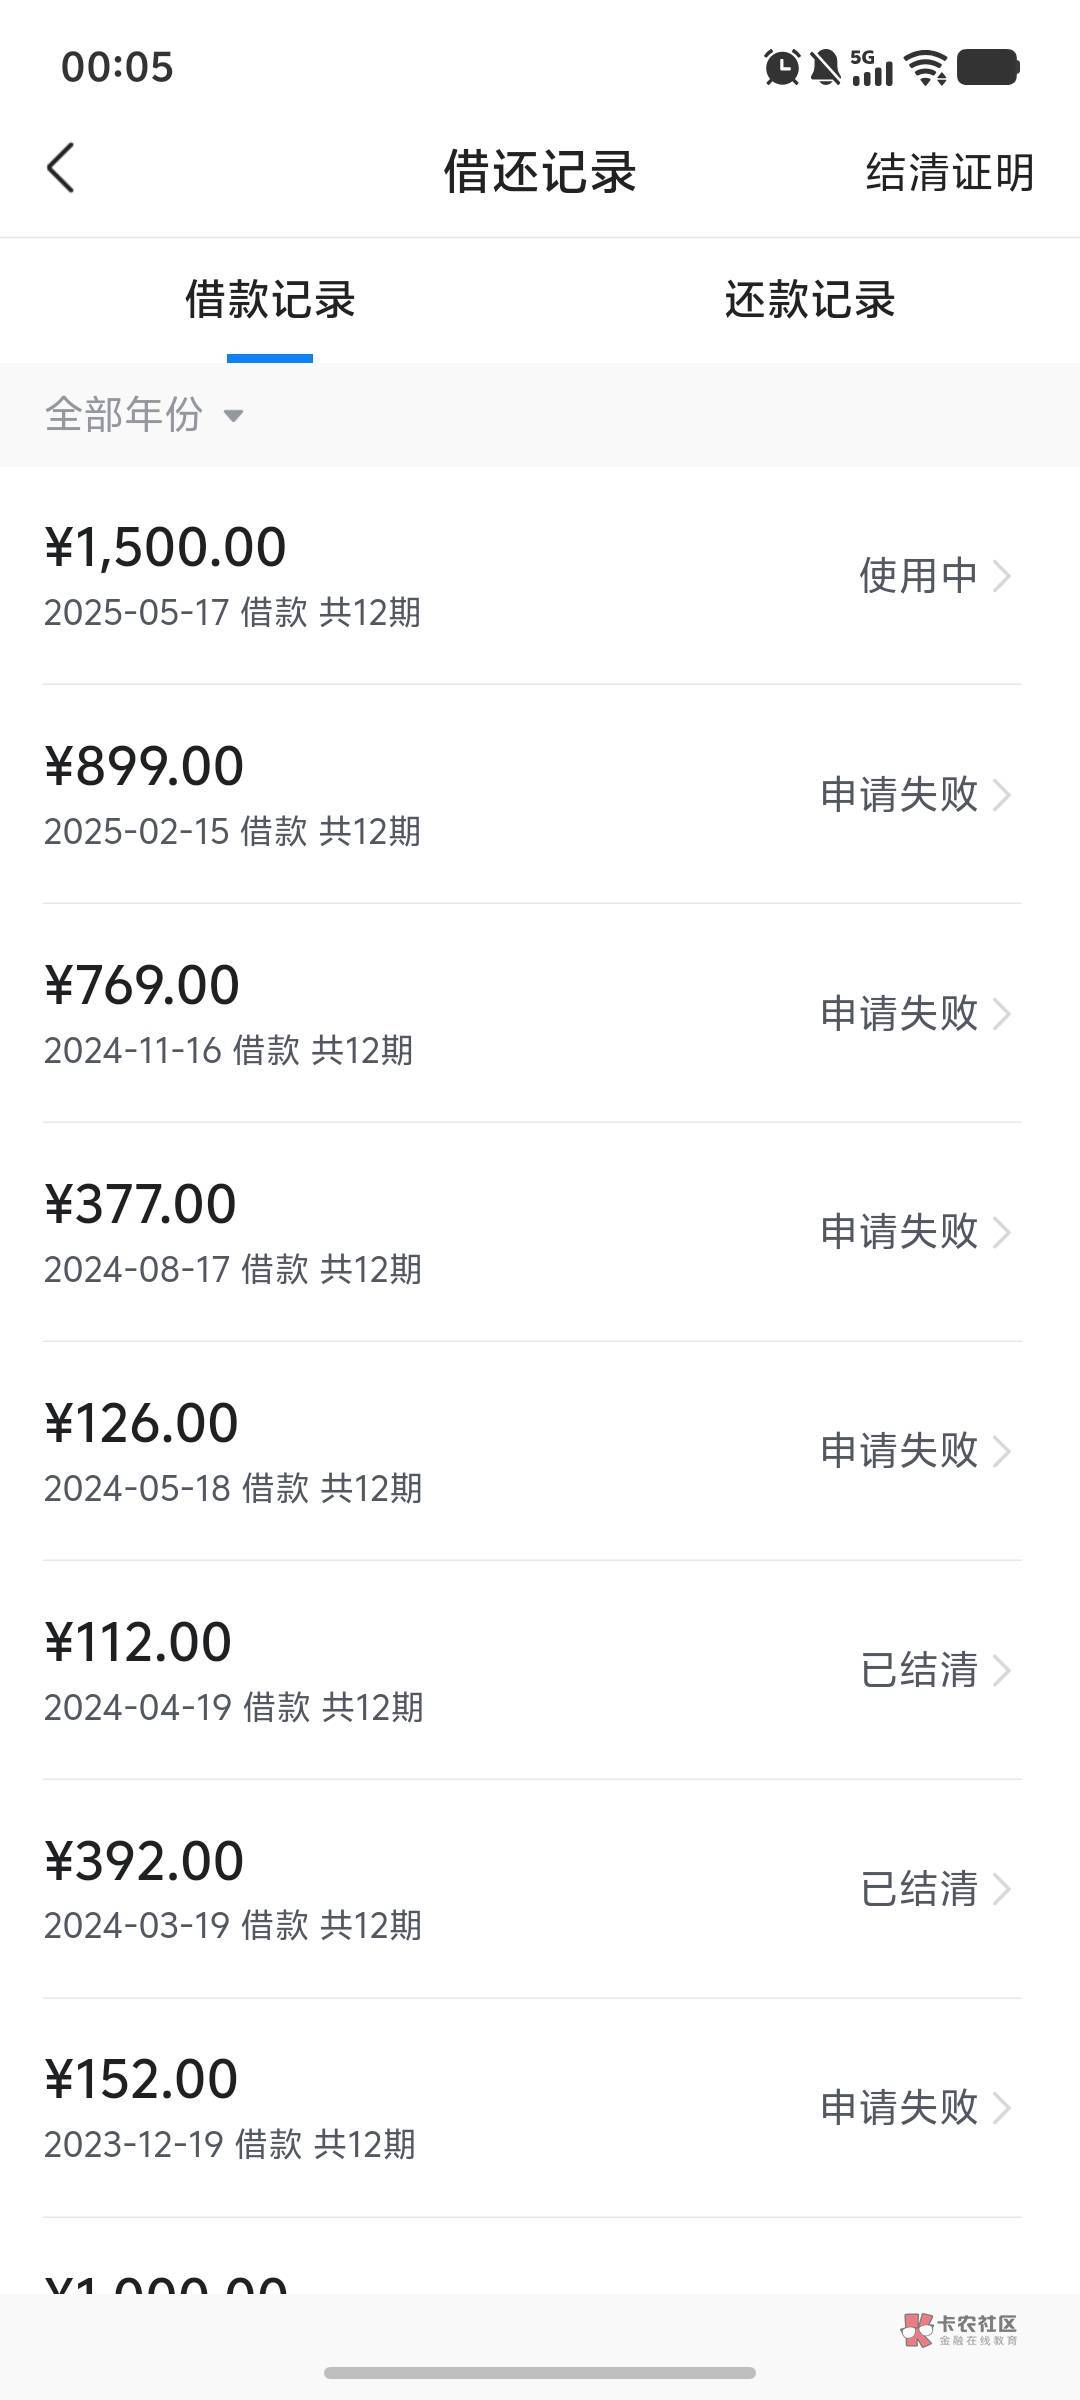
Task: Tap the back arrow icon
Action: pos(61,168)
